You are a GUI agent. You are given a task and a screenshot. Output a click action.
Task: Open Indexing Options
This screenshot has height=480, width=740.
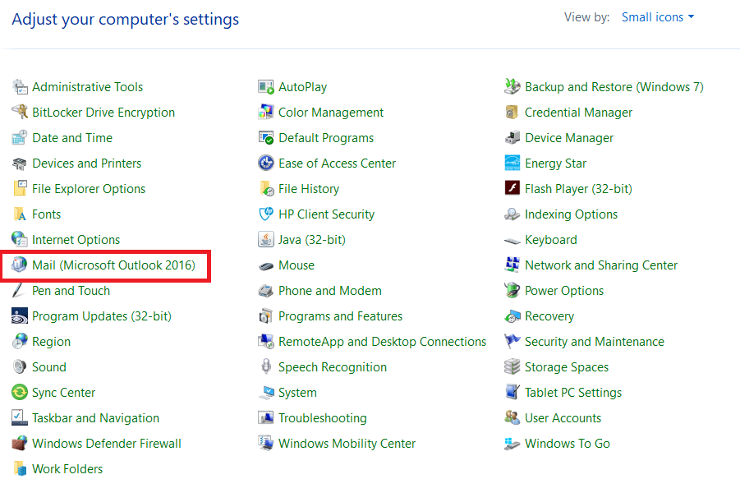click(x=571, y=214)
